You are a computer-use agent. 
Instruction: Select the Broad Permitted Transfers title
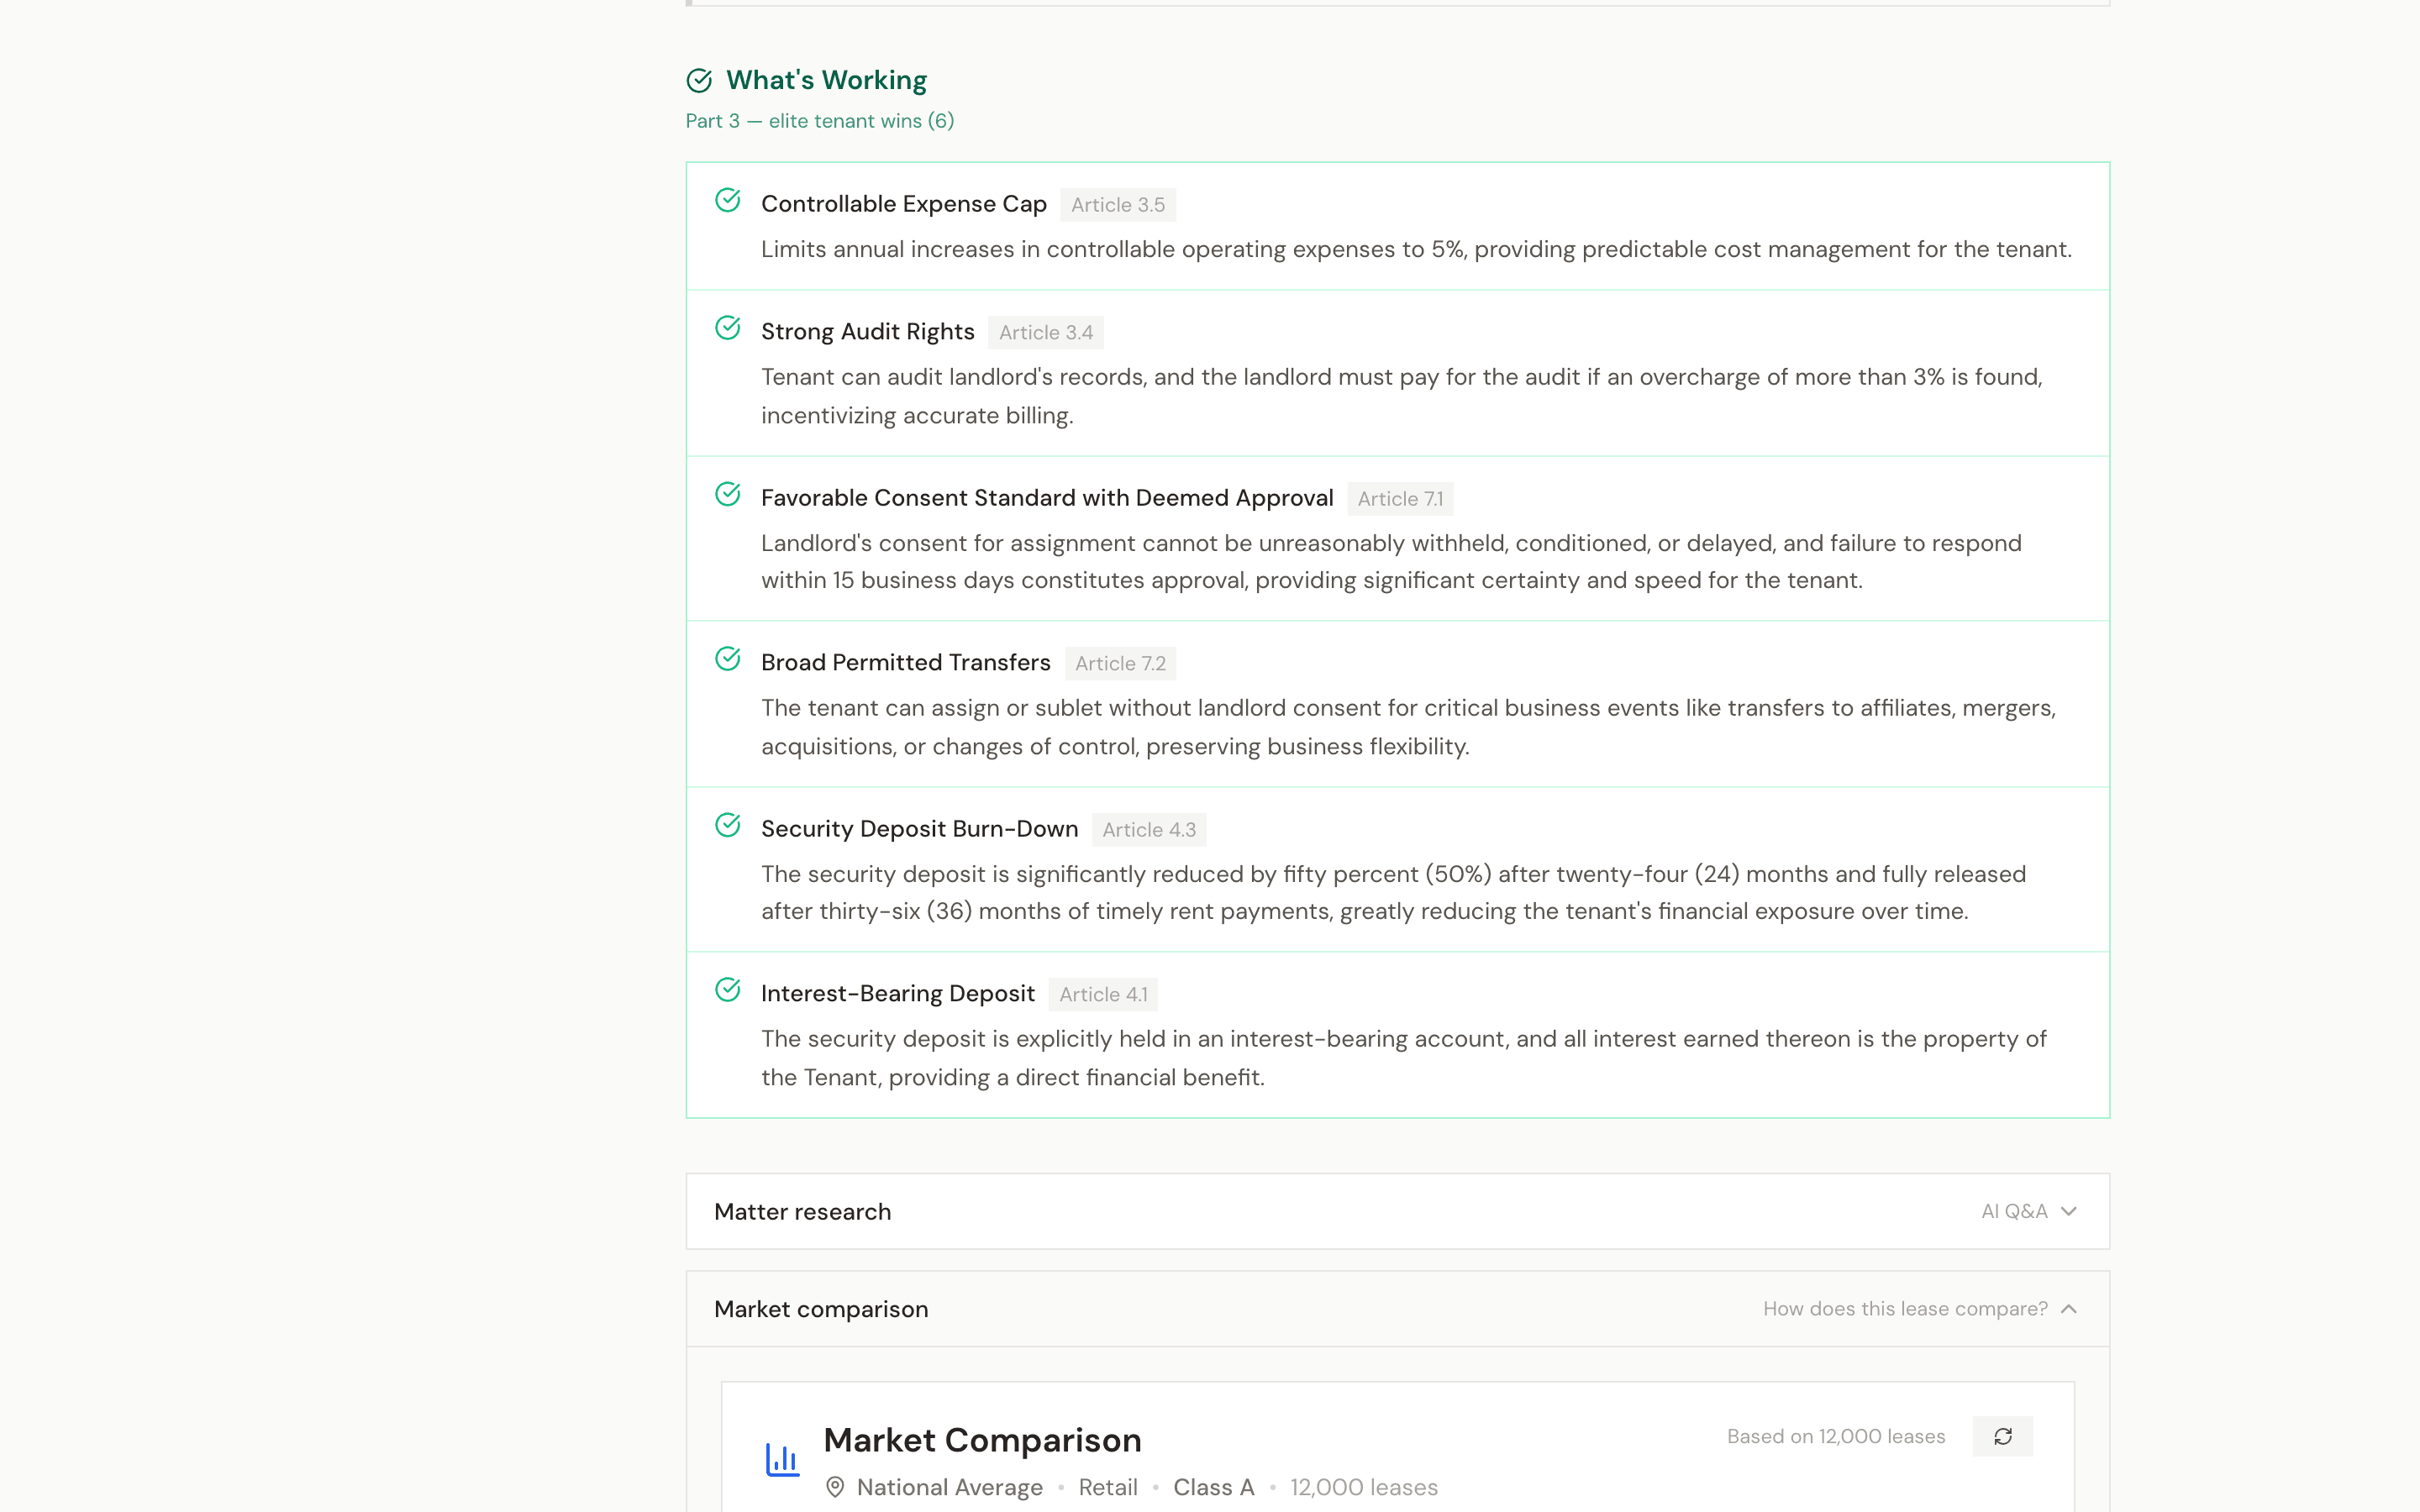906,663
